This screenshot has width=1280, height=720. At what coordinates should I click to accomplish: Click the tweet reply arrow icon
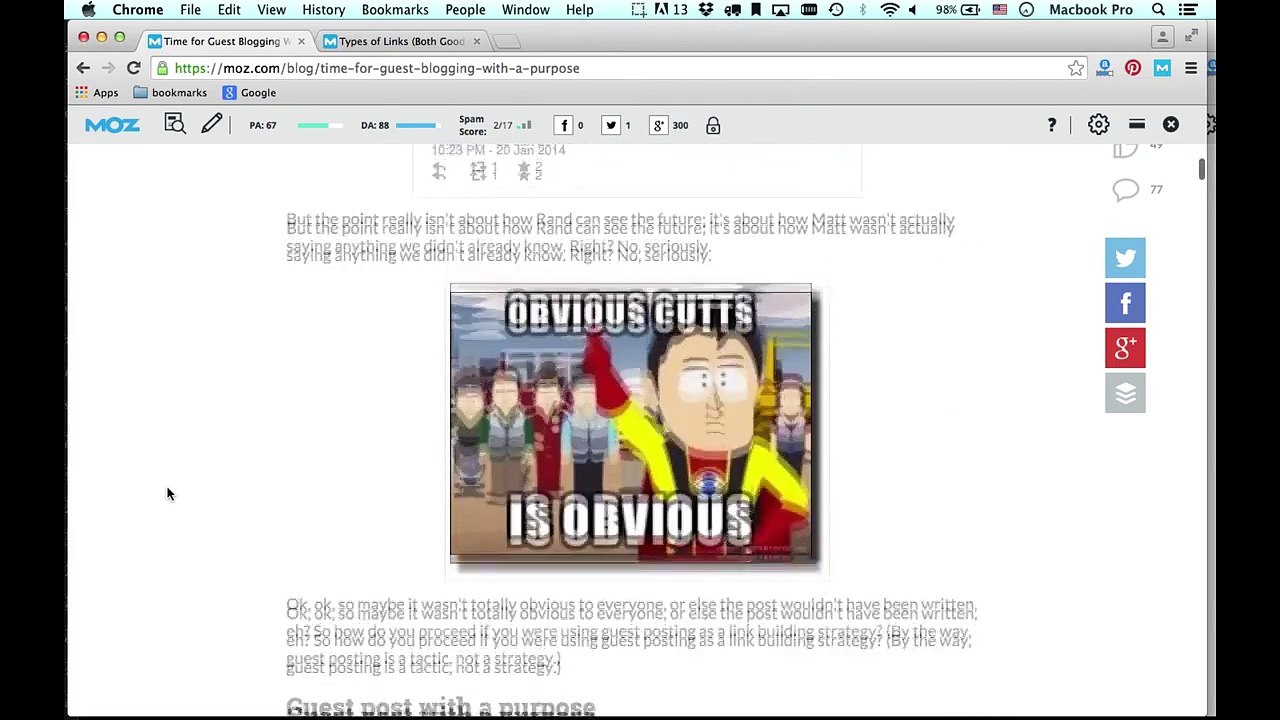[x=439, y=172]
